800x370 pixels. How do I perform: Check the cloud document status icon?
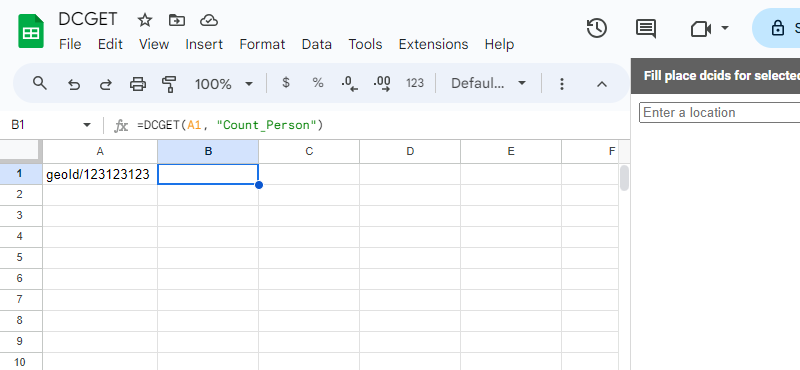tap(209, 20)
